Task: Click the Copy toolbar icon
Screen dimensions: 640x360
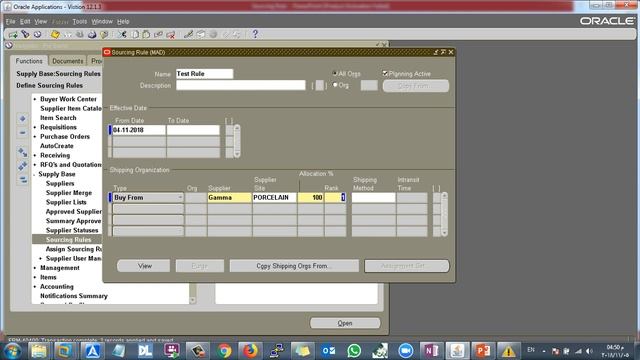Action: pyautogui.click(x=134, y=35)
